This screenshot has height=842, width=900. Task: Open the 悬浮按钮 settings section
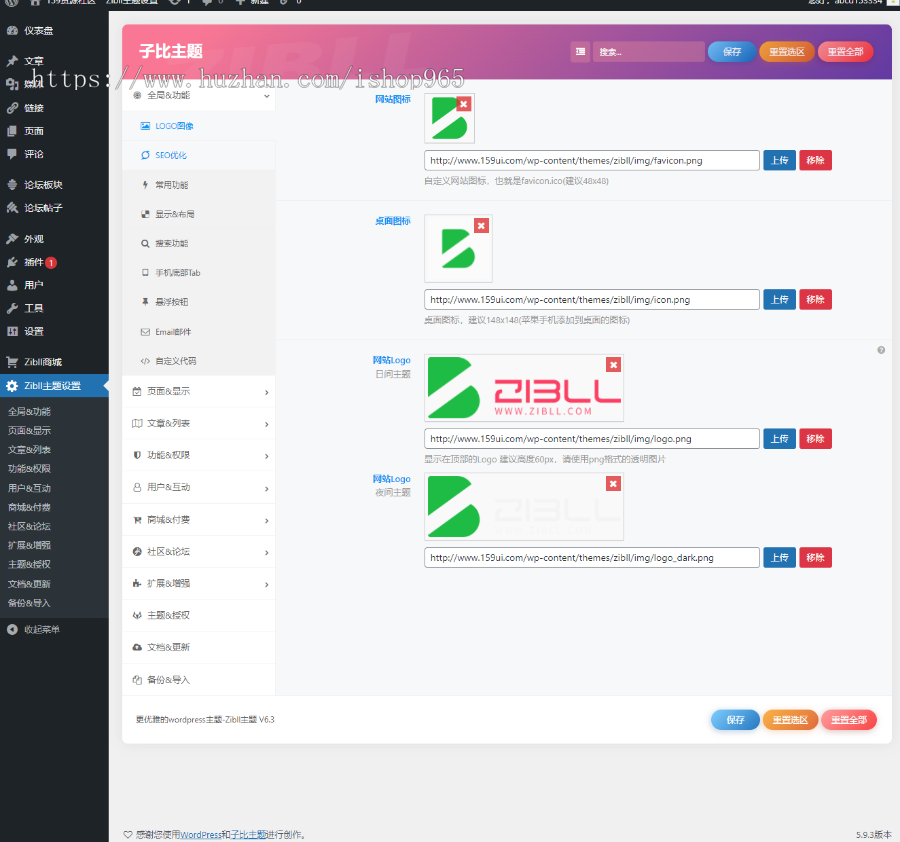pos(199,302)
